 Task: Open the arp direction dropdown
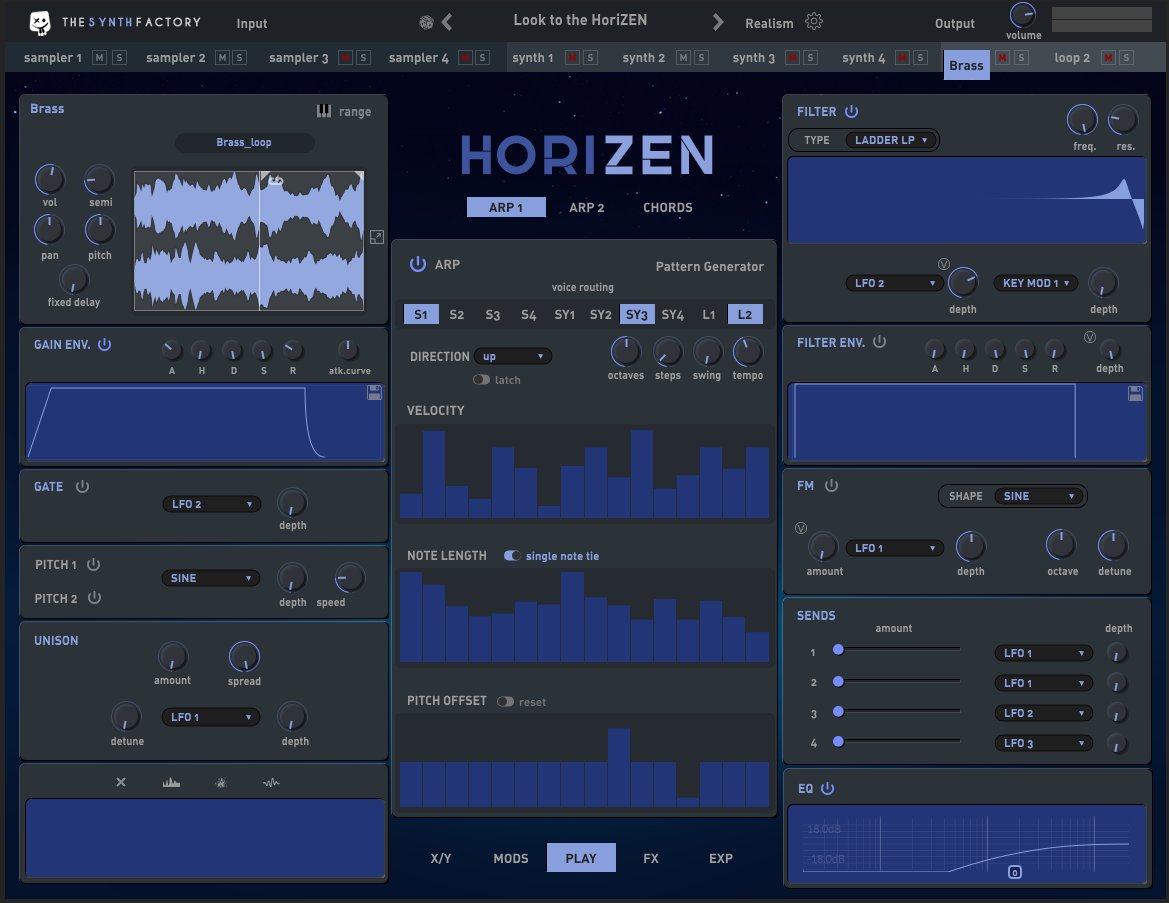pos(513,356)
